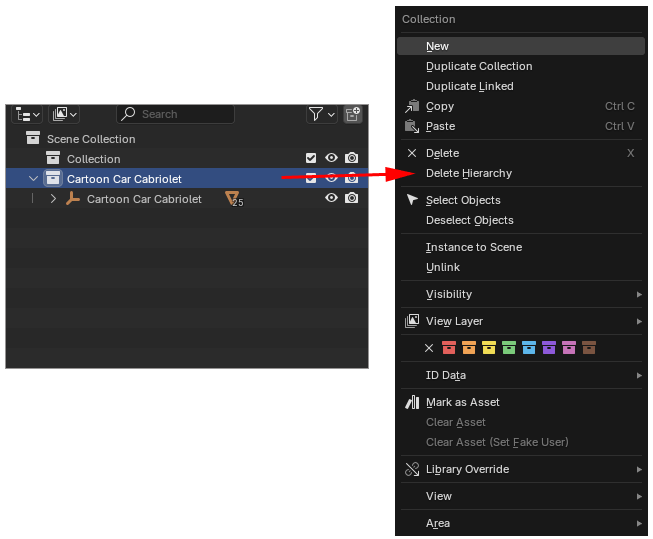Screen dimensions: 653x539
Task: Click the Mark as Asset library icon
Action: [x=412, y=402]
